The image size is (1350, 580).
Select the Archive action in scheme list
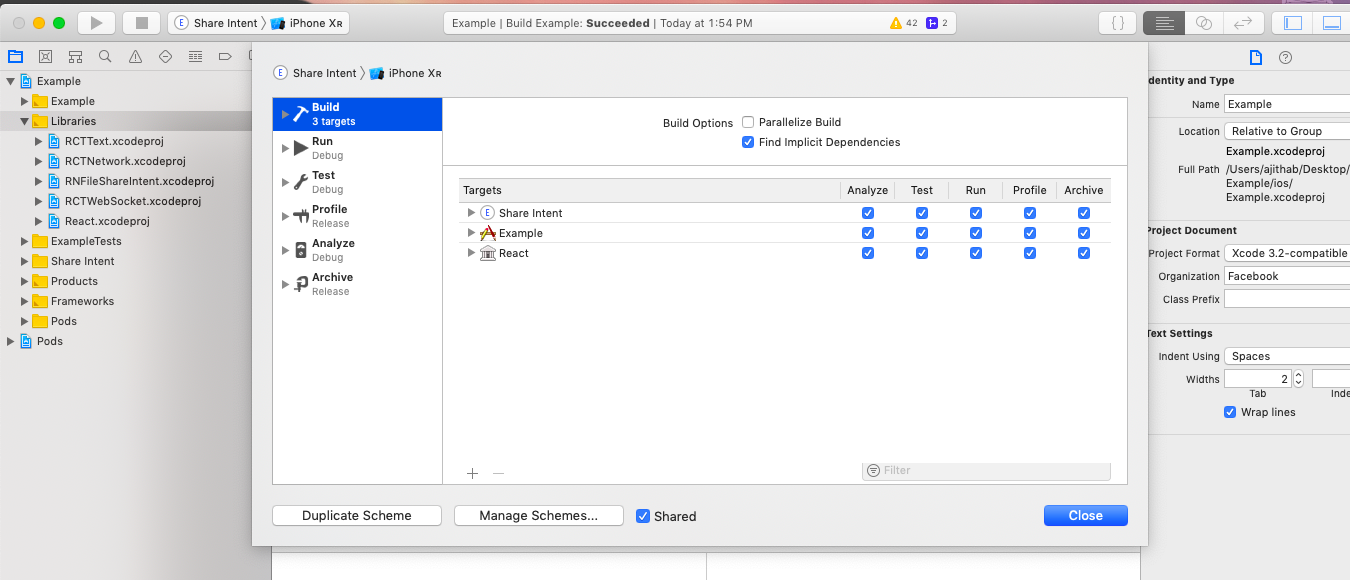pos(332,284)
